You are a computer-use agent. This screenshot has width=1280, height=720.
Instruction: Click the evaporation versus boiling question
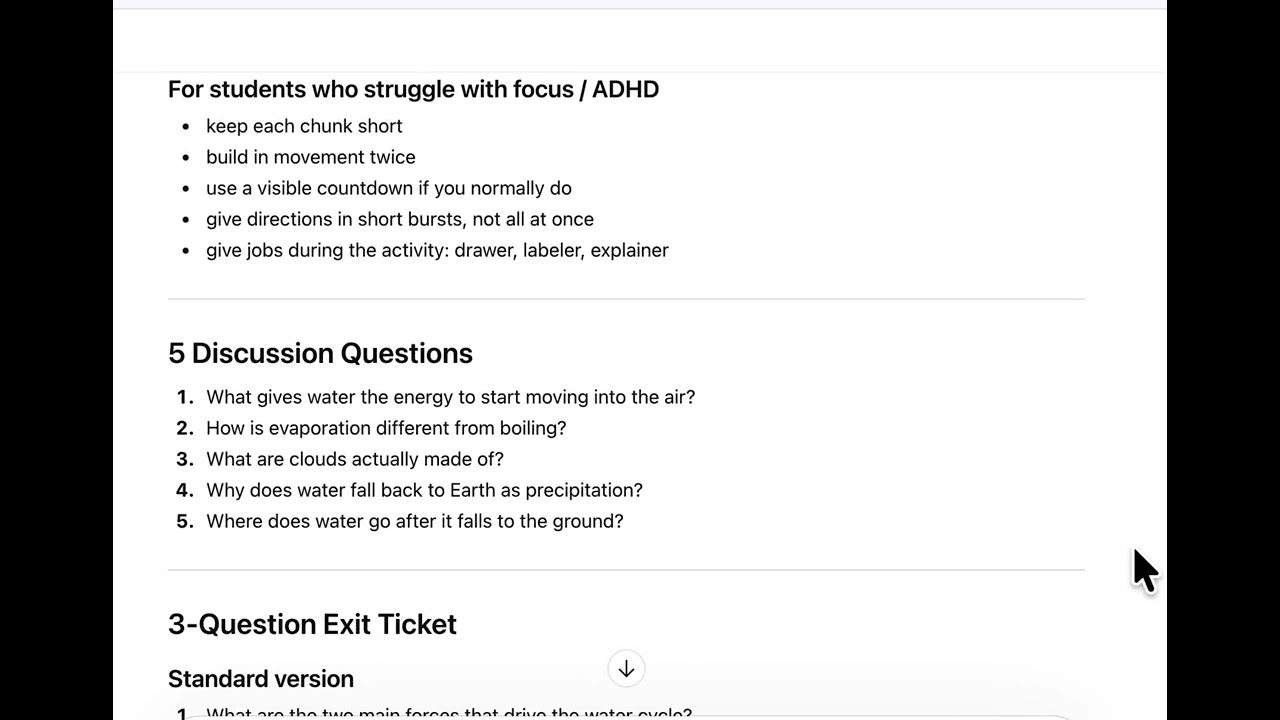pyautogui.click(x=385, y=428)
